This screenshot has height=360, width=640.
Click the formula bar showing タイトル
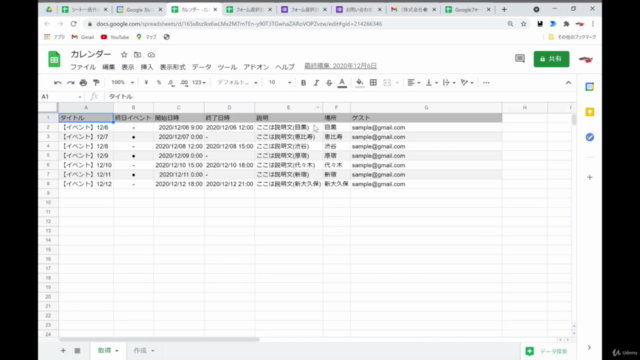339,97
